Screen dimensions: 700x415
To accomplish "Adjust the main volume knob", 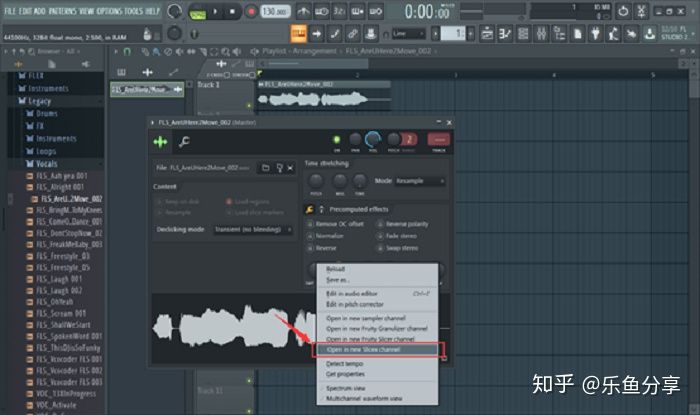I will pyautogui.click(x=174, y=12).
